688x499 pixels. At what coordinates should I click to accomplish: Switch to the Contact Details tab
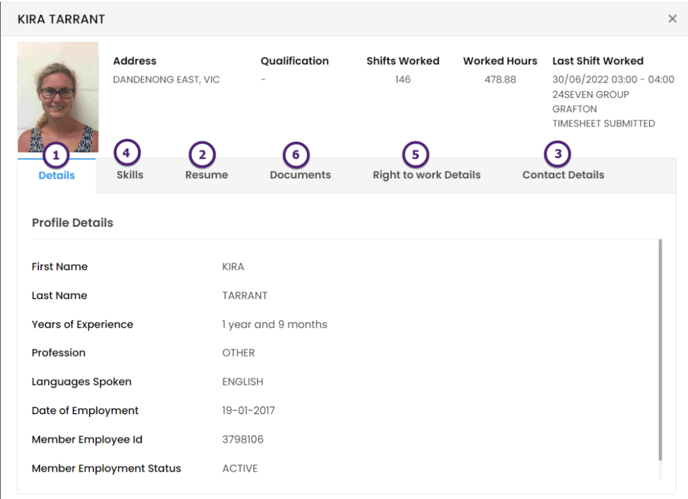[x=563, y=175]
